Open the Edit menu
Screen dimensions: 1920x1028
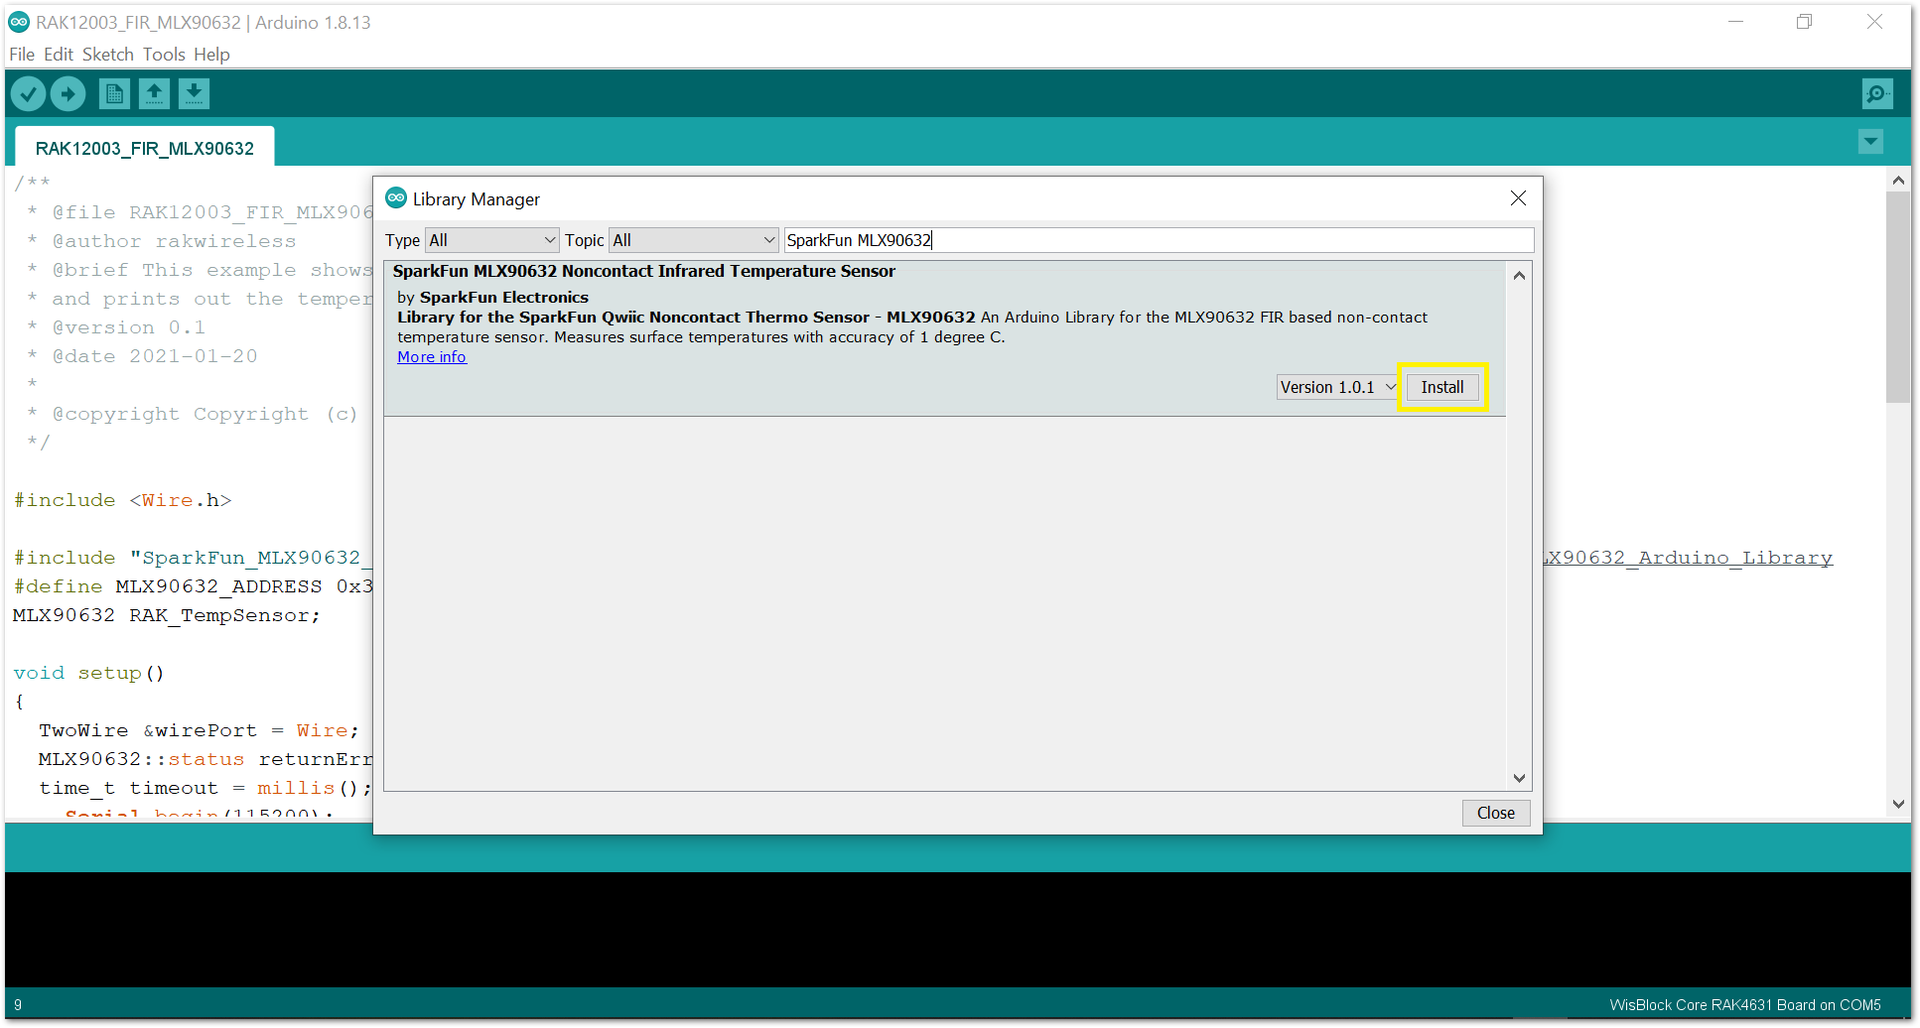click(x=58, y=54)
